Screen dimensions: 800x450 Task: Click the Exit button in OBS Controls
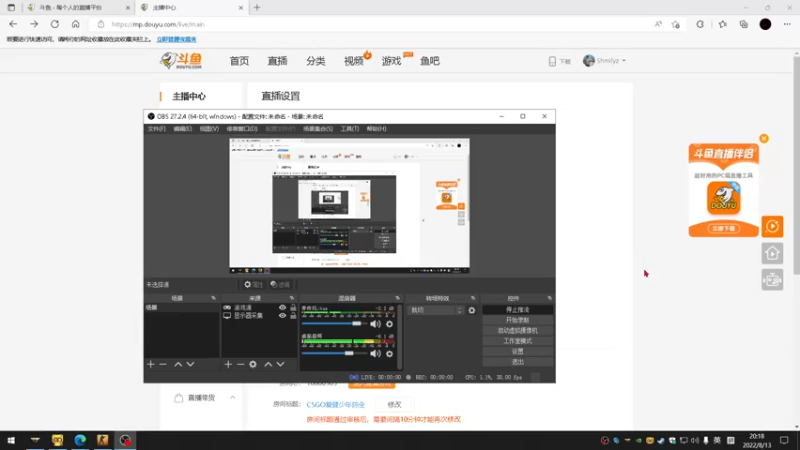pyautogui.click(x=517, y=362)
